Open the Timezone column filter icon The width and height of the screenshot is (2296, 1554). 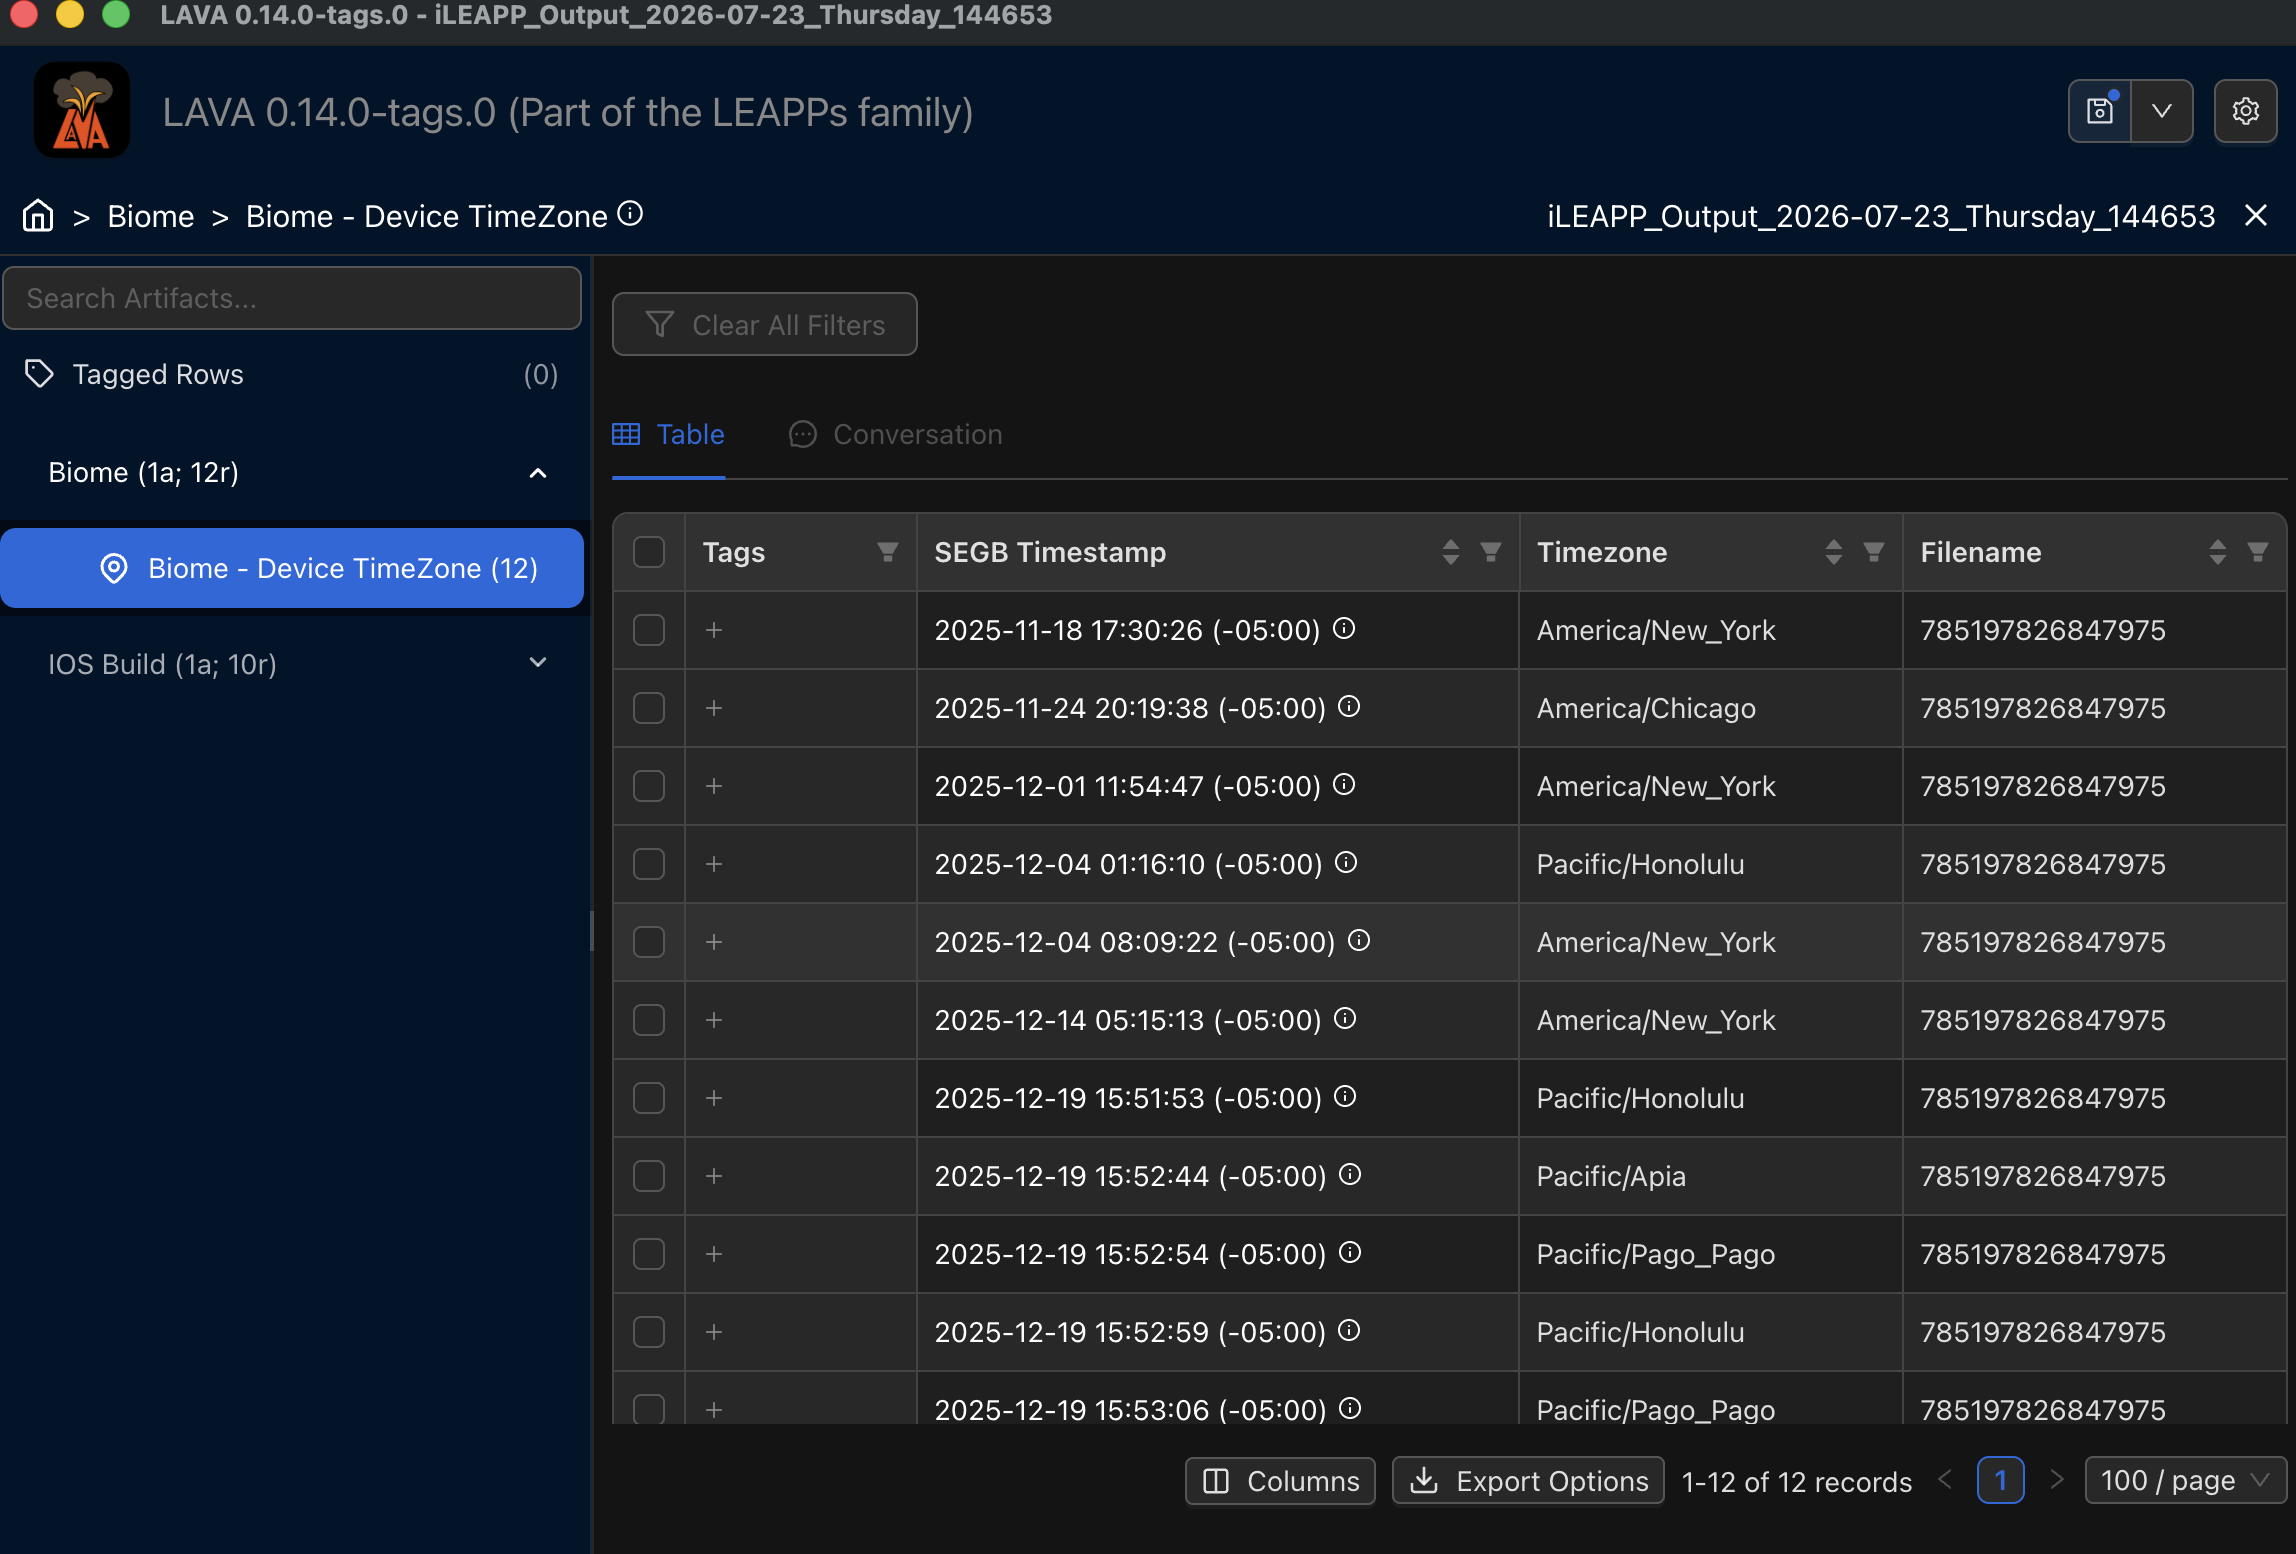point(1873,552)
